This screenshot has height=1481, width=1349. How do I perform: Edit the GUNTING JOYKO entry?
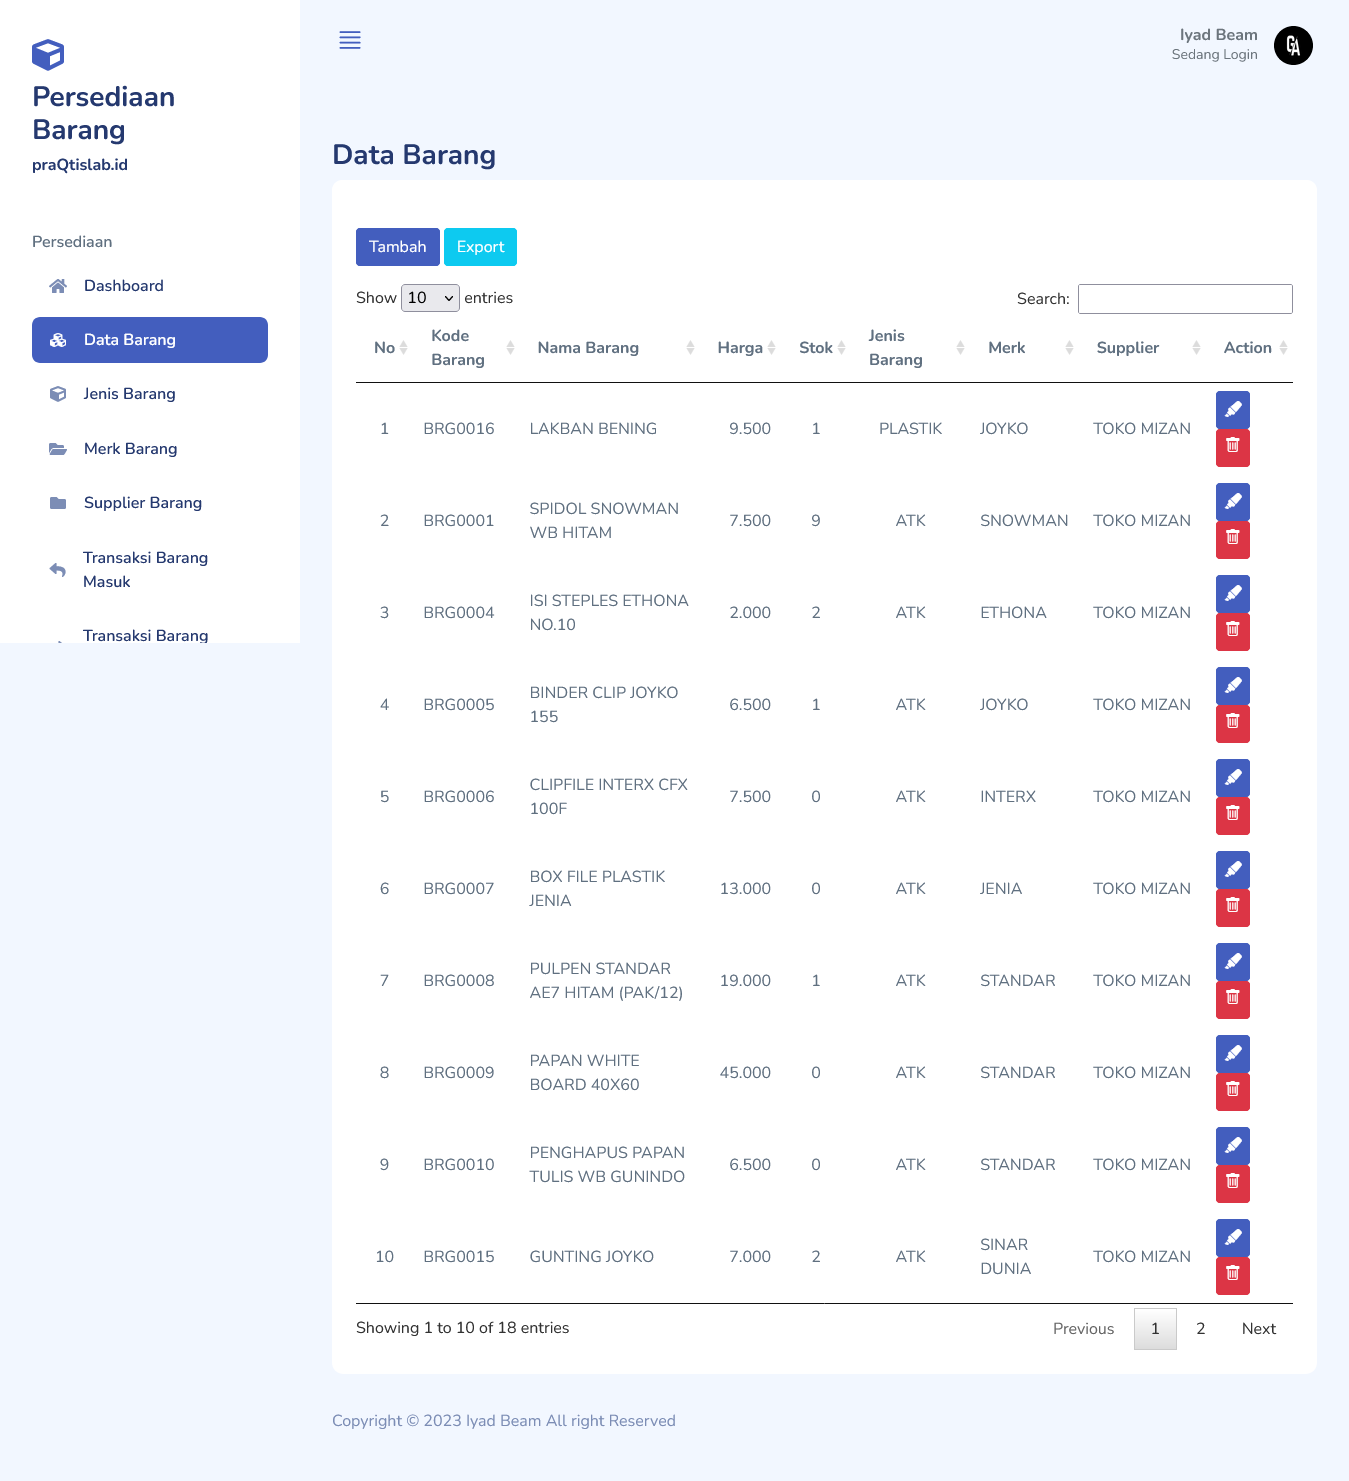click(x=1232, y=1237)
